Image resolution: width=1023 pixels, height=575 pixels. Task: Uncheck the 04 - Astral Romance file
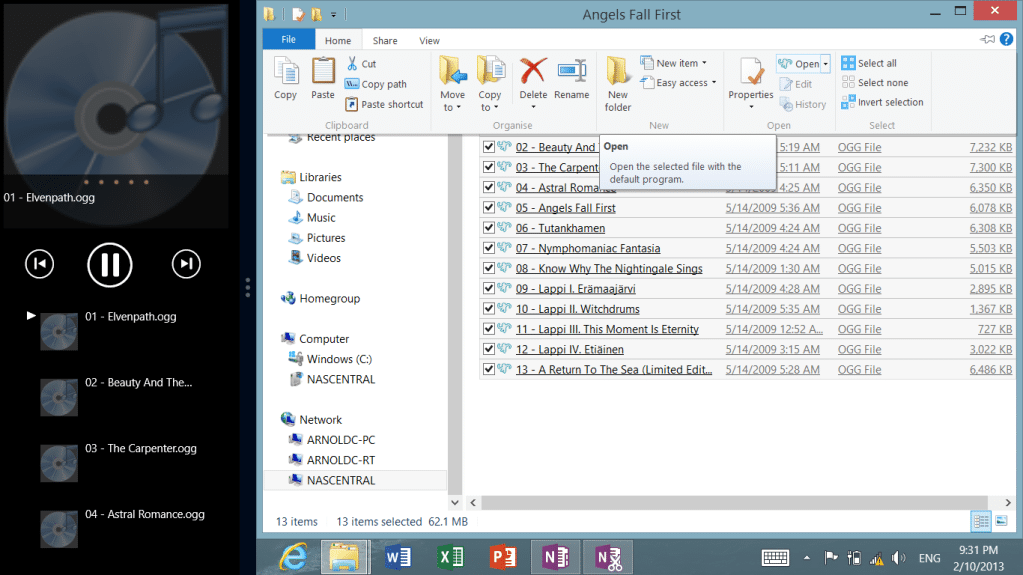pyautogui.click(x=488, y=187)
